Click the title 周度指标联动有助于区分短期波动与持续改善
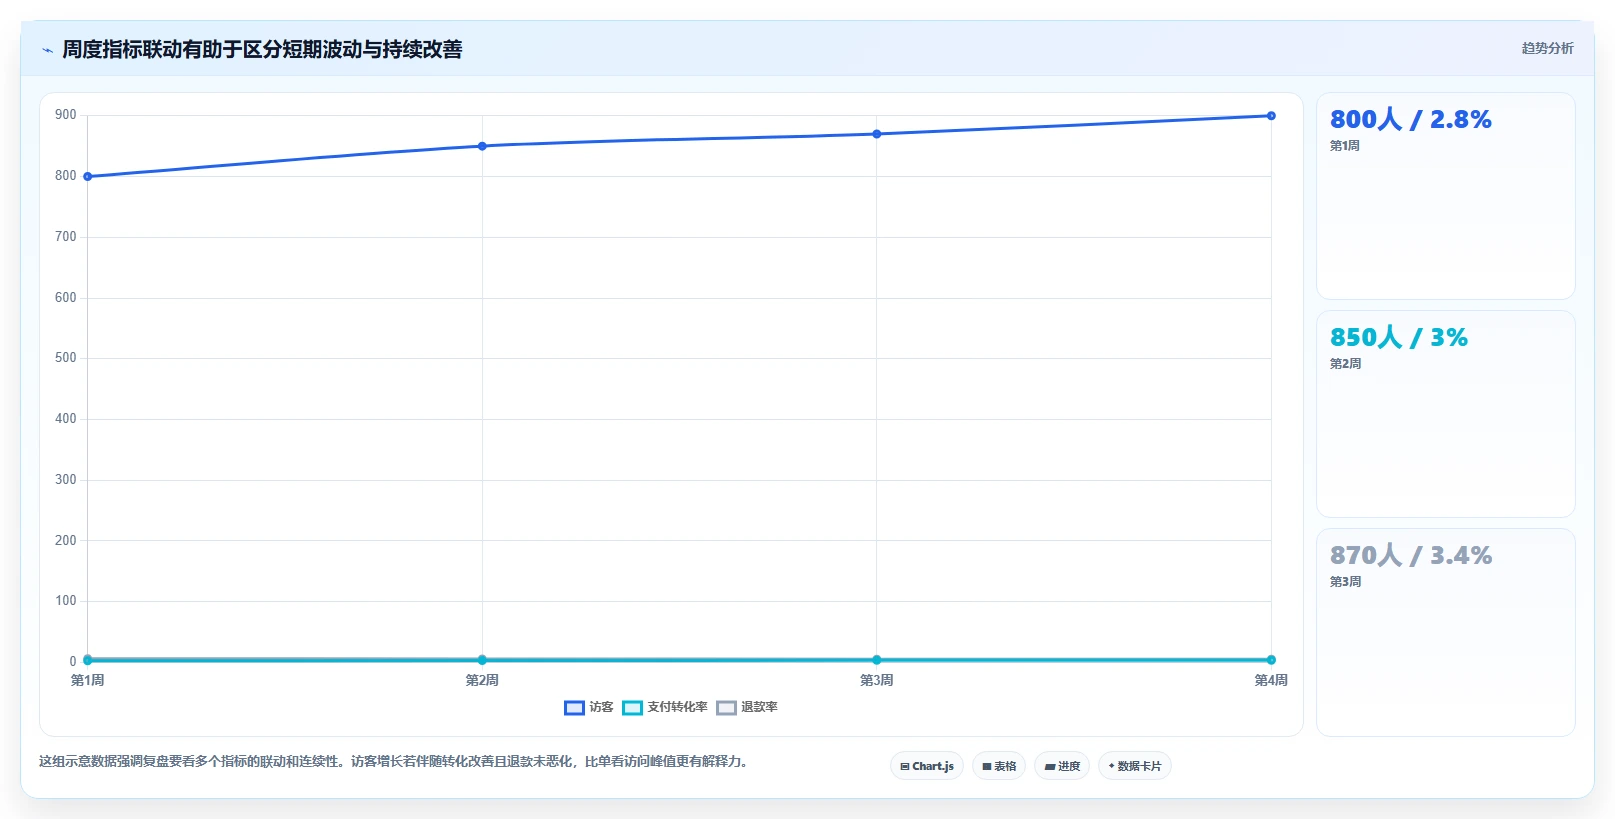The height and width of the screenshot is (819, 1615). coord(262,49)
